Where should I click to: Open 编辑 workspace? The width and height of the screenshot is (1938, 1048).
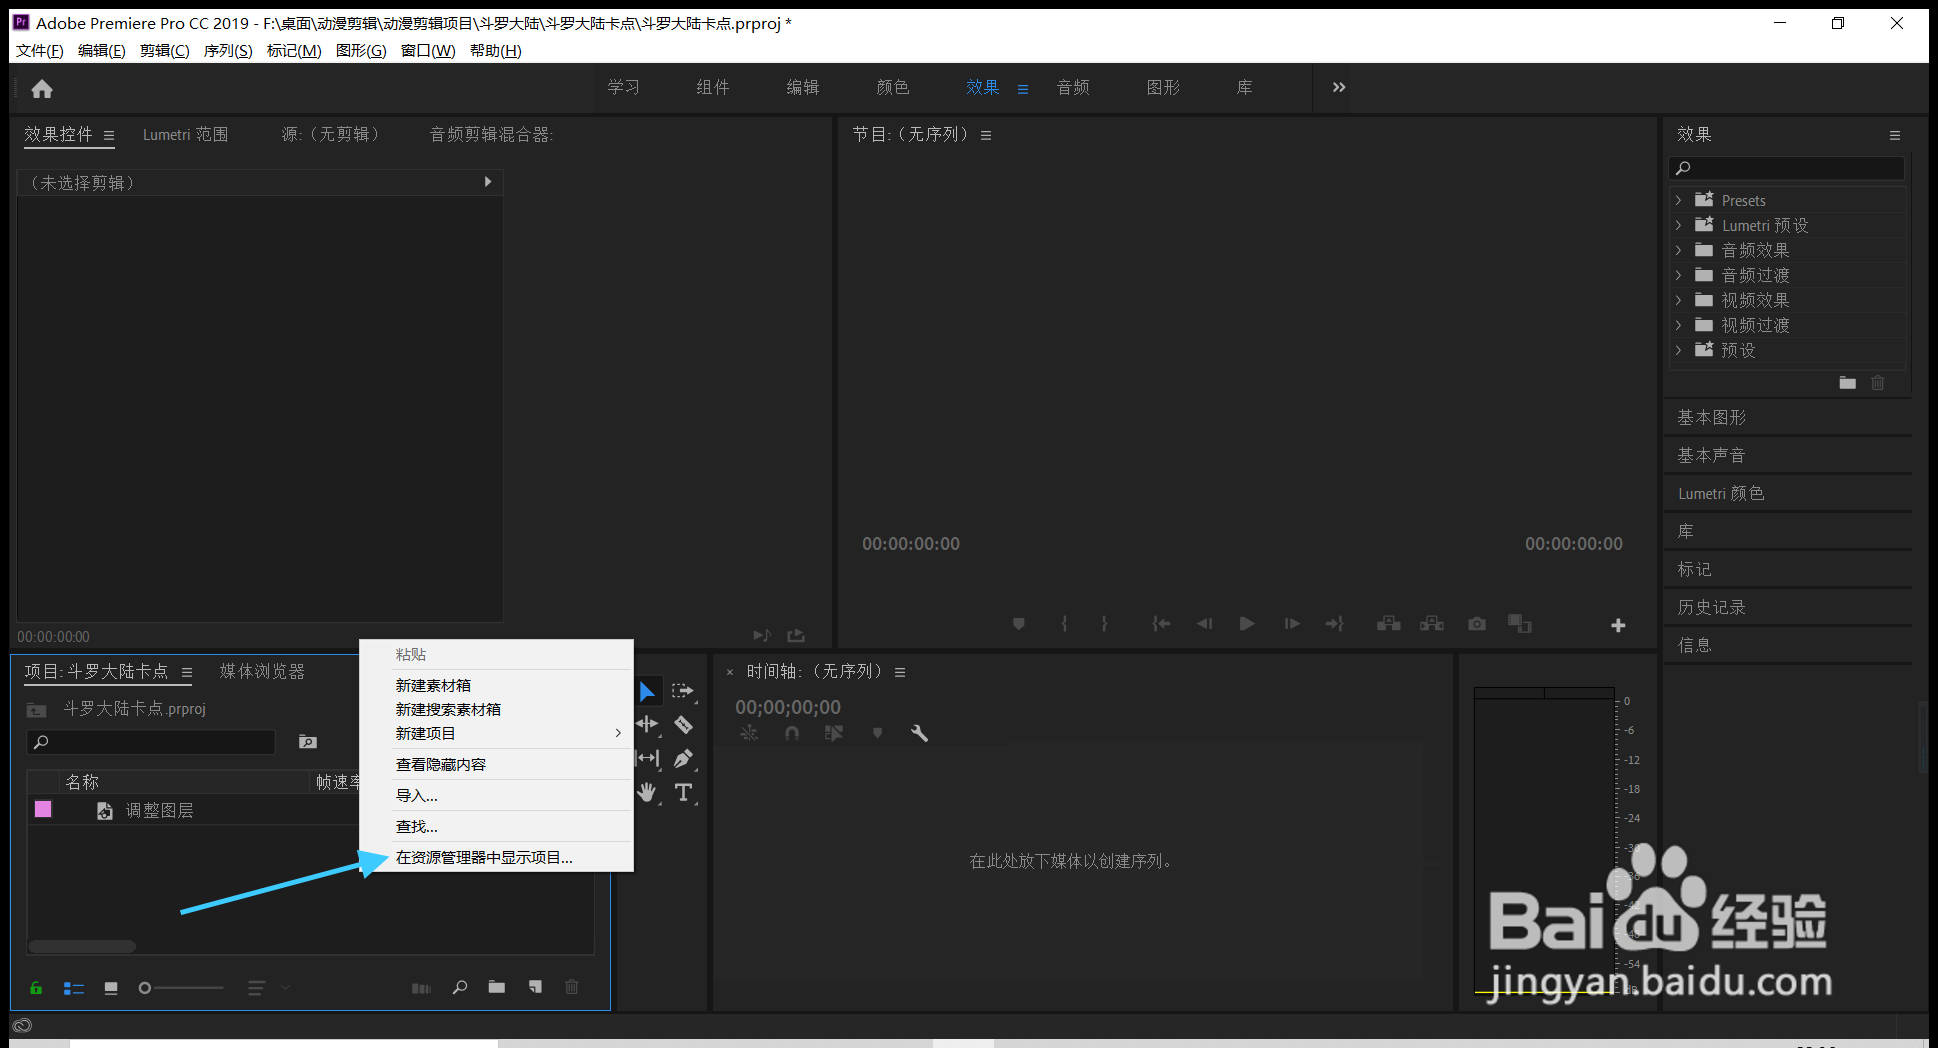click(x=803, y=87)
